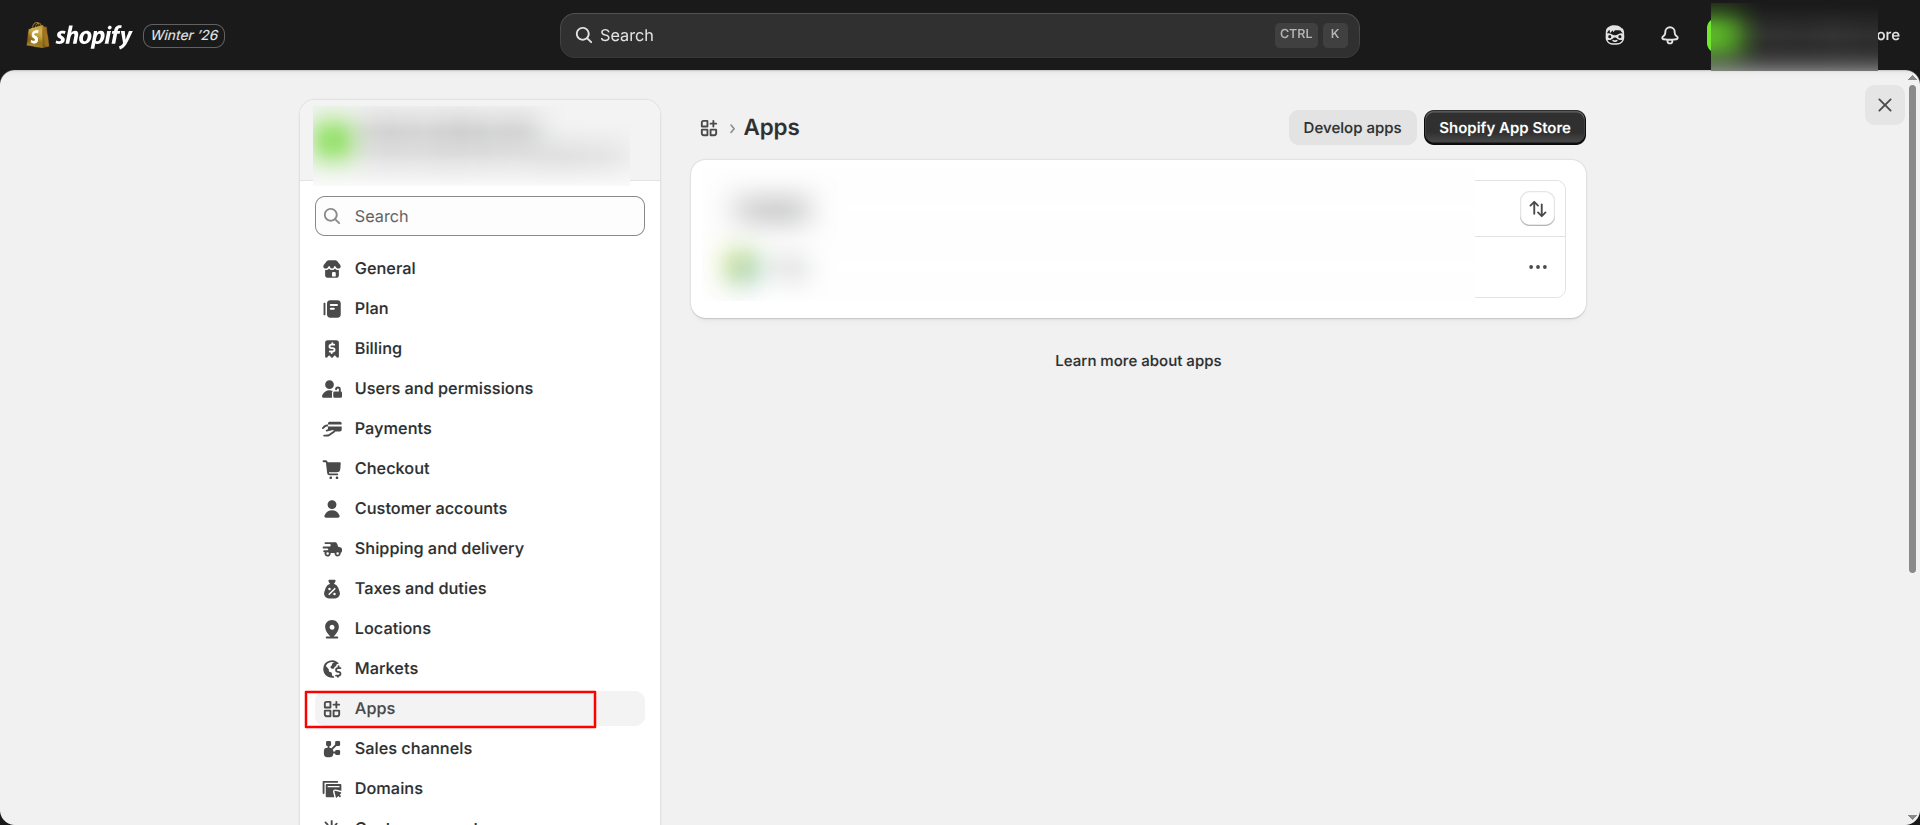The image size is (1920, 825).
Task: Open General settings
Action: point(385,268)
